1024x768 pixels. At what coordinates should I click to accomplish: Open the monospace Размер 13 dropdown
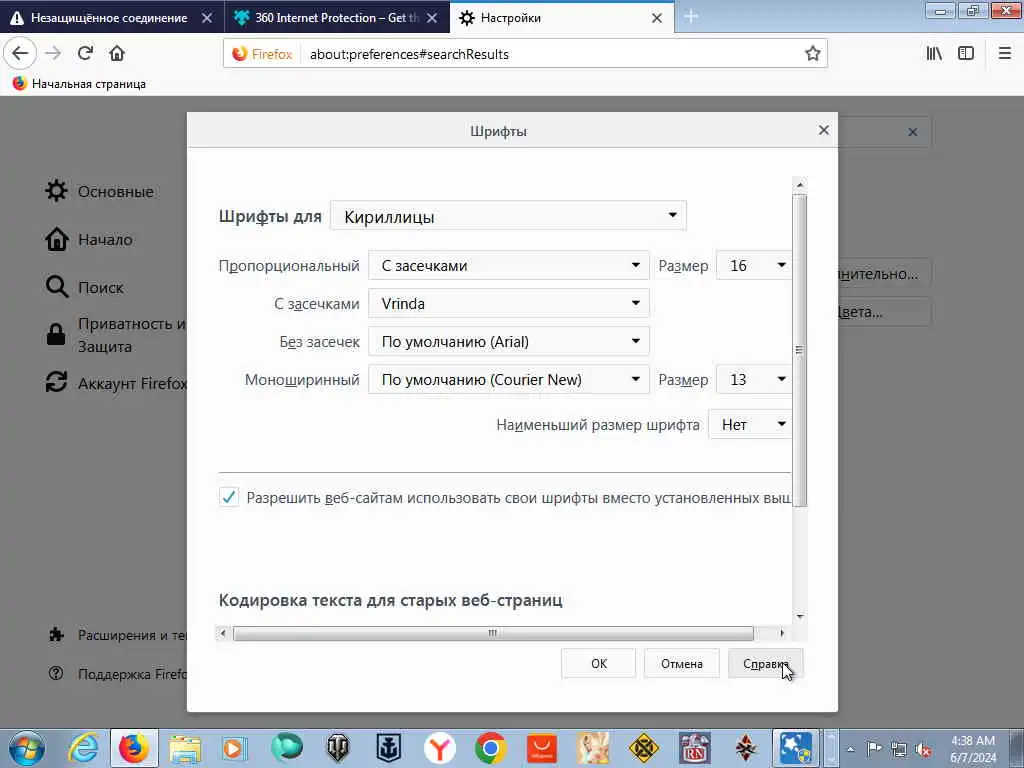754,379
